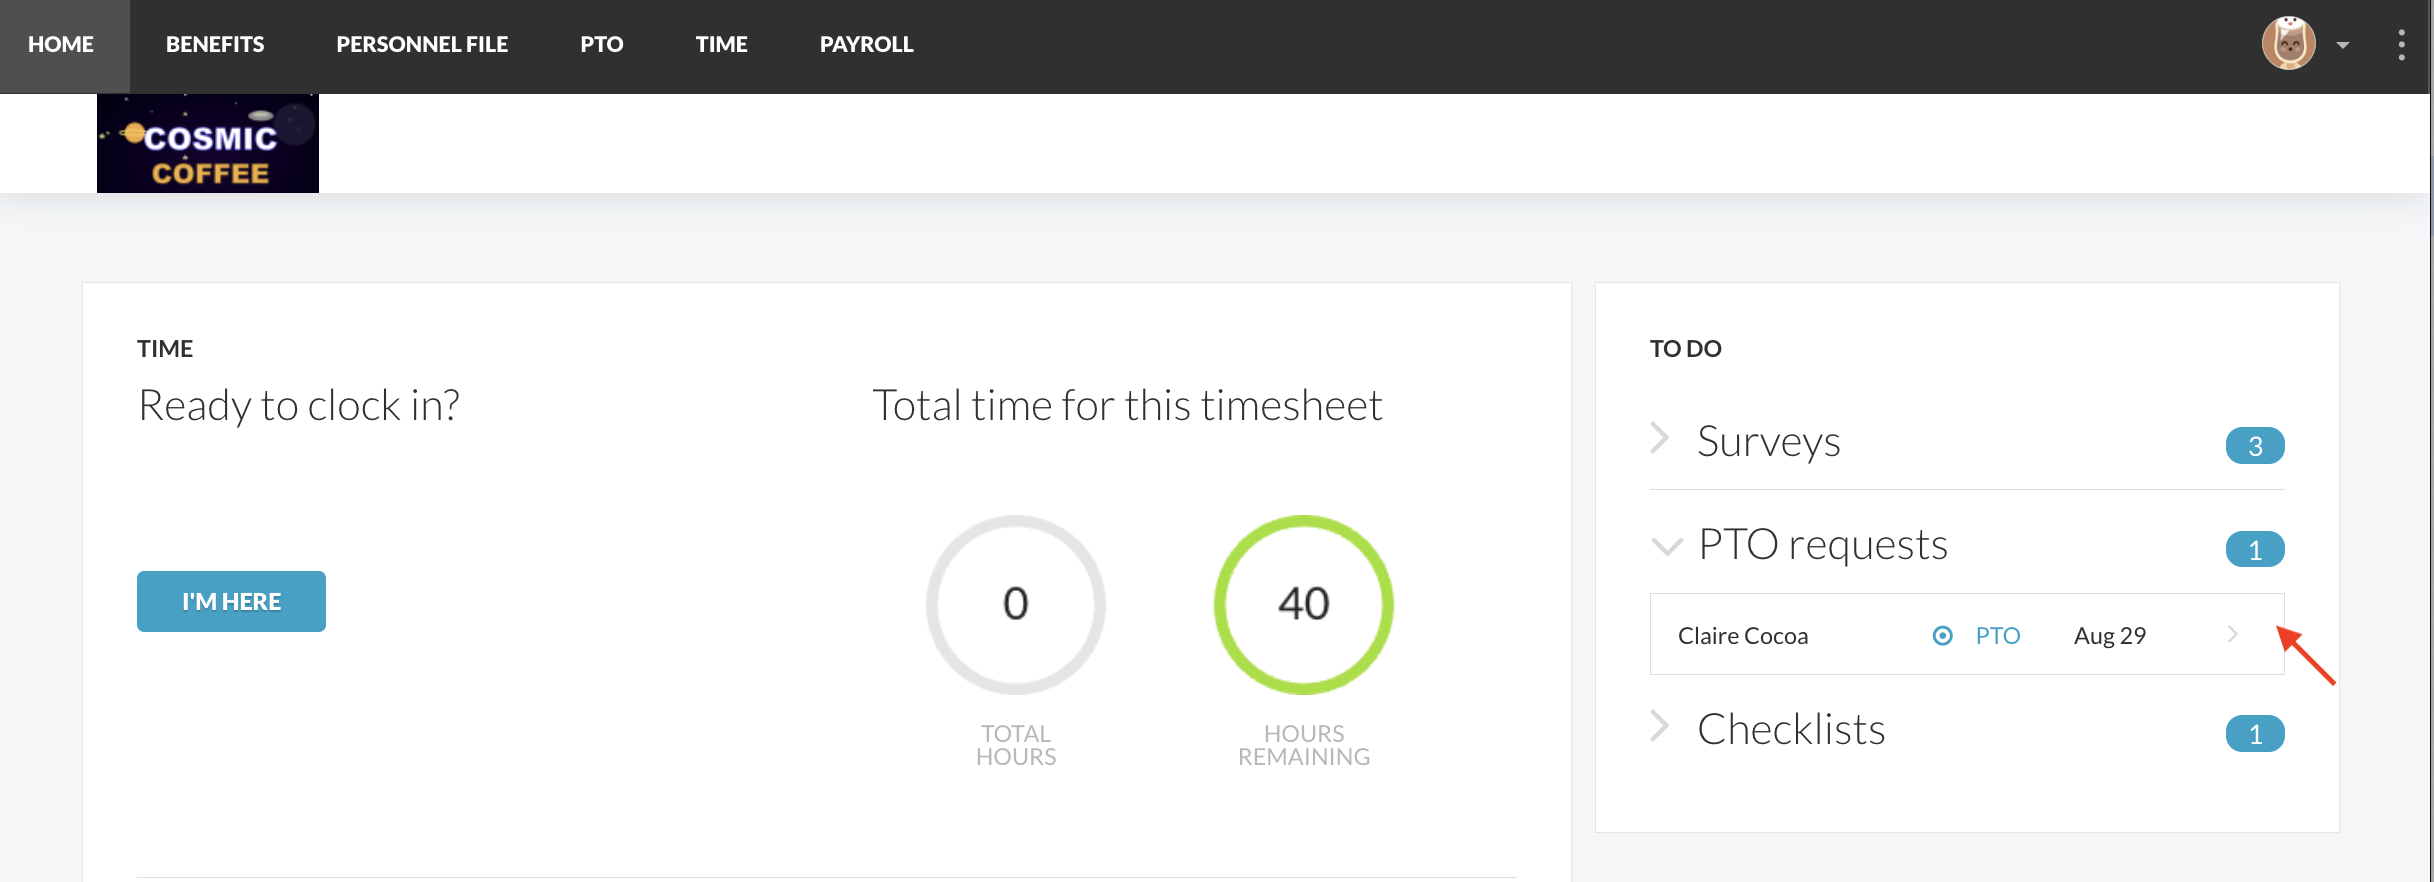This screenshot has width=2434, height=882.
Task: Click the PTO status circle icon
Action: [1942, 635]
